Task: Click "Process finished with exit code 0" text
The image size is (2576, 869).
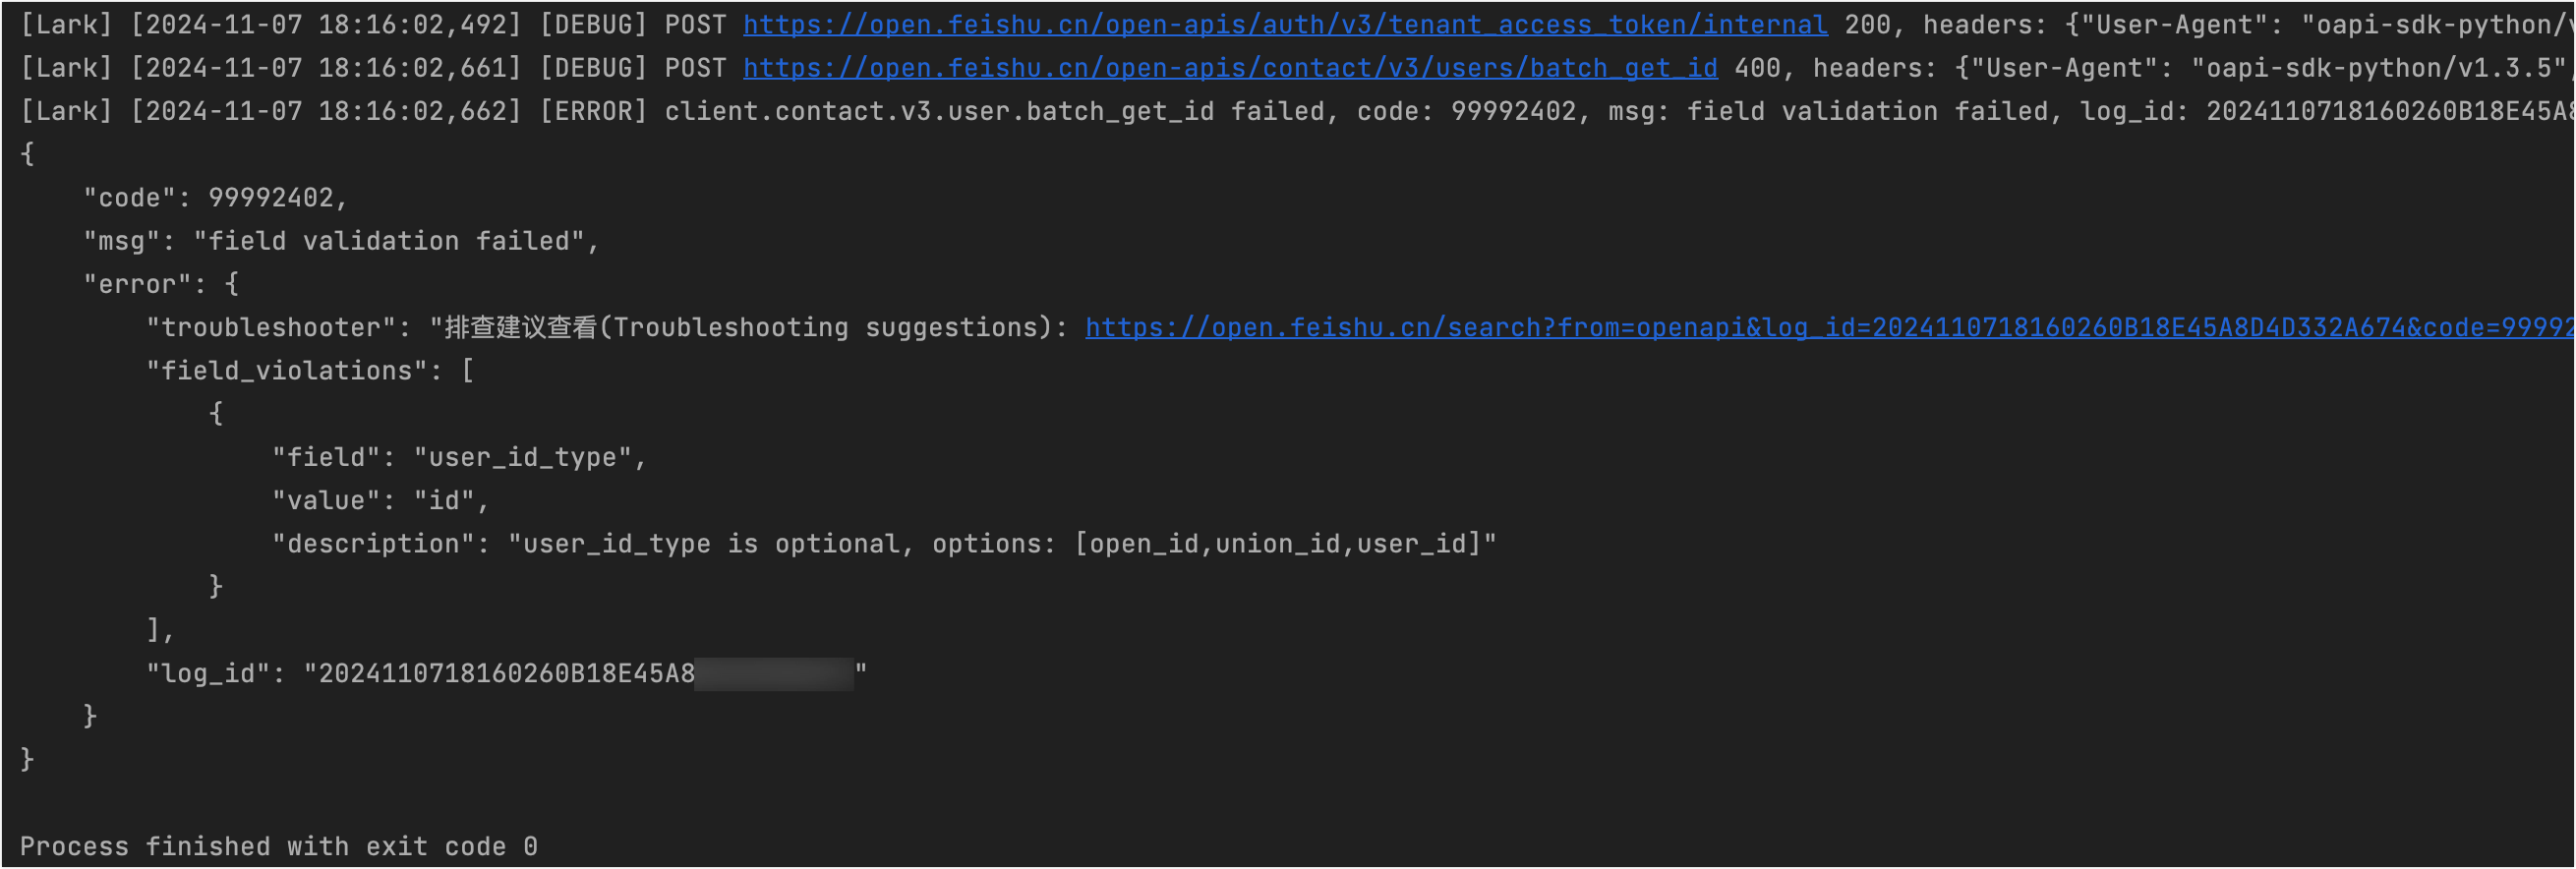Action: point(279,847)
